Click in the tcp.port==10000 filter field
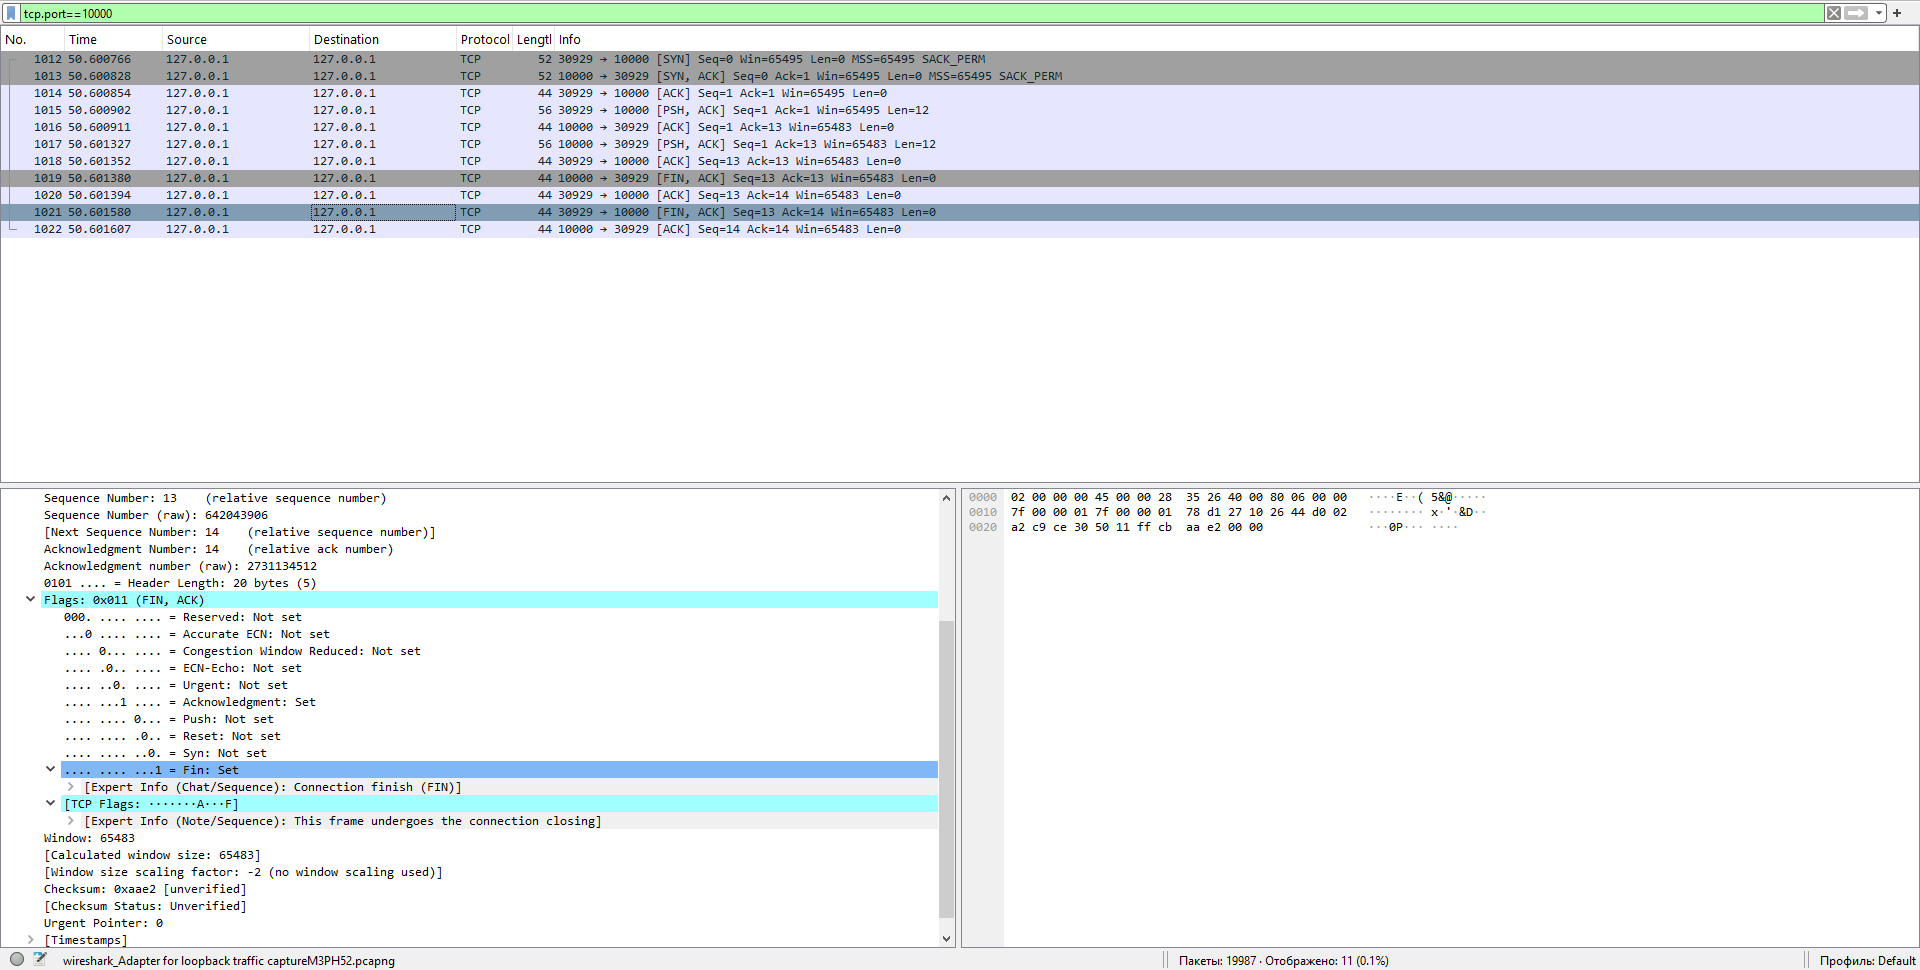Image resolution: width=1920 pixels, height=970 pixels. point(900,13)
